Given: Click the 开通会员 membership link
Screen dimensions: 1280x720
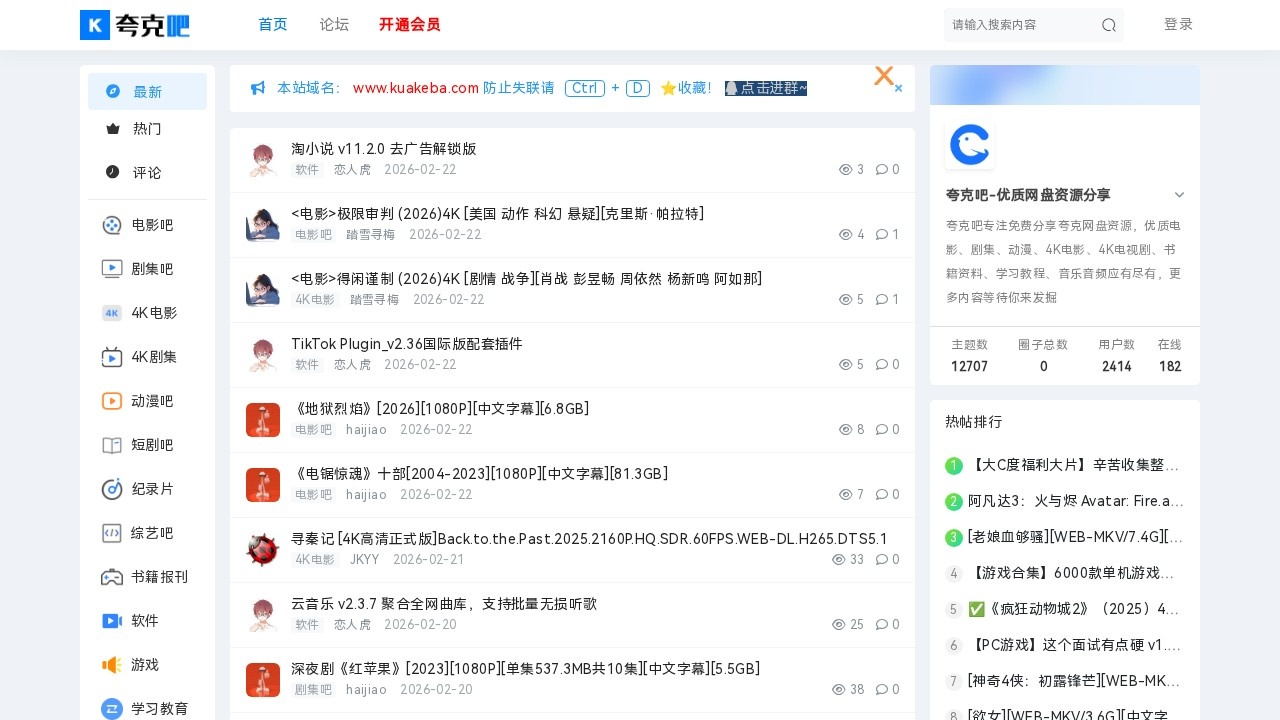Looking at the screenshot, I should tap(410, 25).
